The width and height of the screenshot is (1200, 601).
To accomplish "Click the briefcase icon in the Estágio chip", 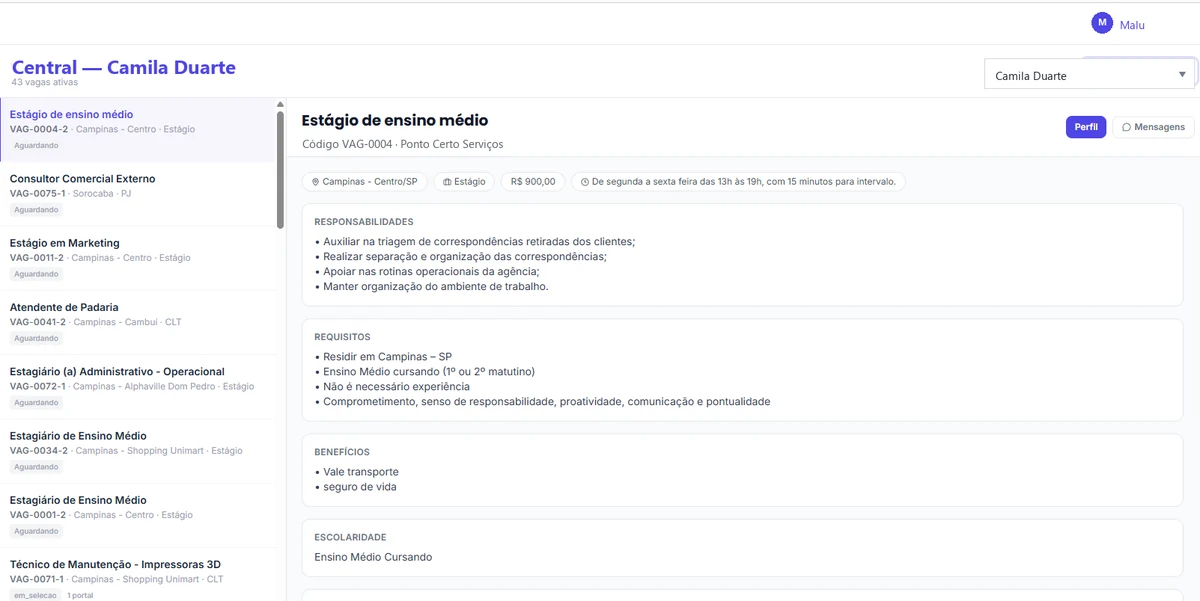I will click(x=447, y=182).
